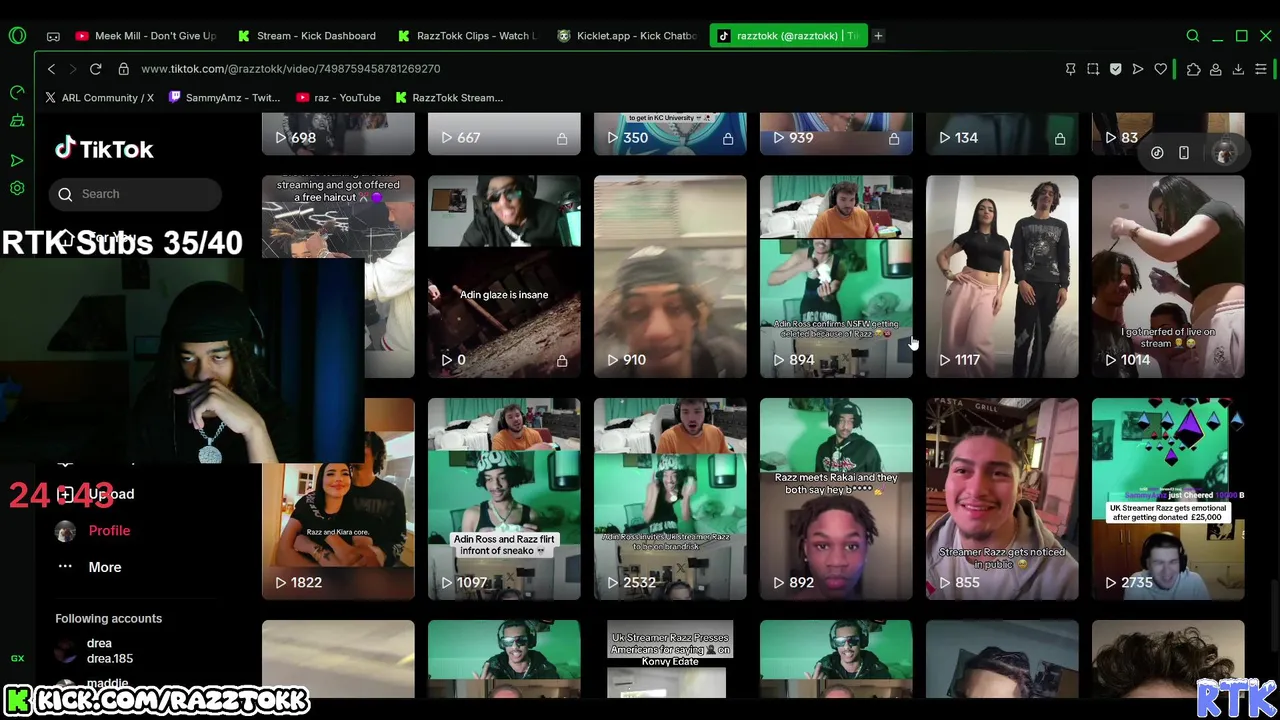Switch to Meek Mill YouTube tab
This screenshot has width=1280, height=720.
146,36
